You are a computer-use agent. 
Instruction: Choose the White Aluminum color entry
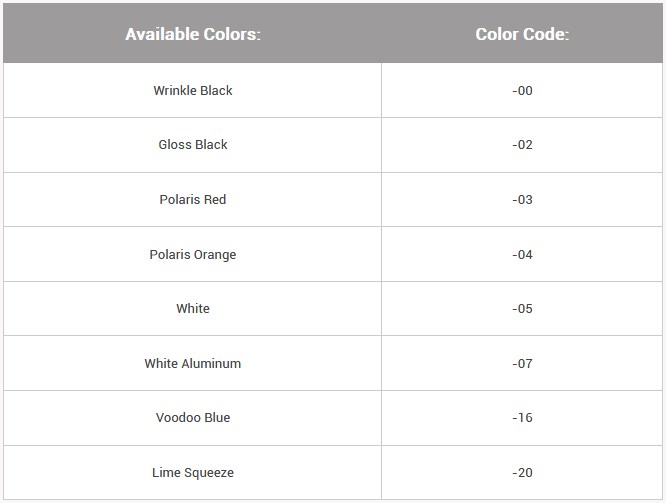point(193,364)
